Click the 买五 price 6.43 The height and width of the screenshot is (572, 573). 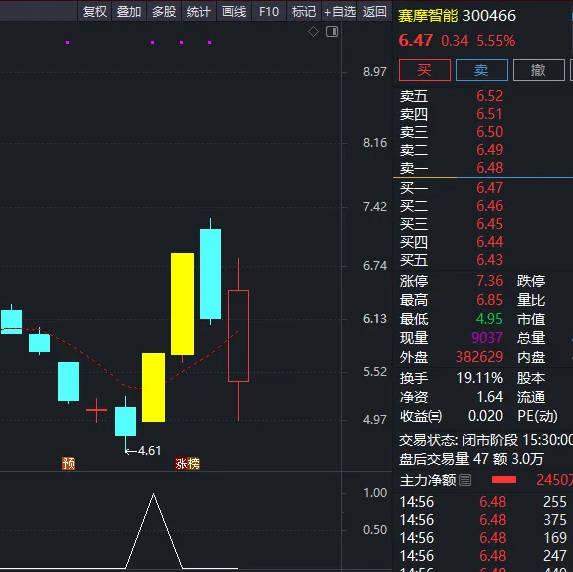pos(489,260)
